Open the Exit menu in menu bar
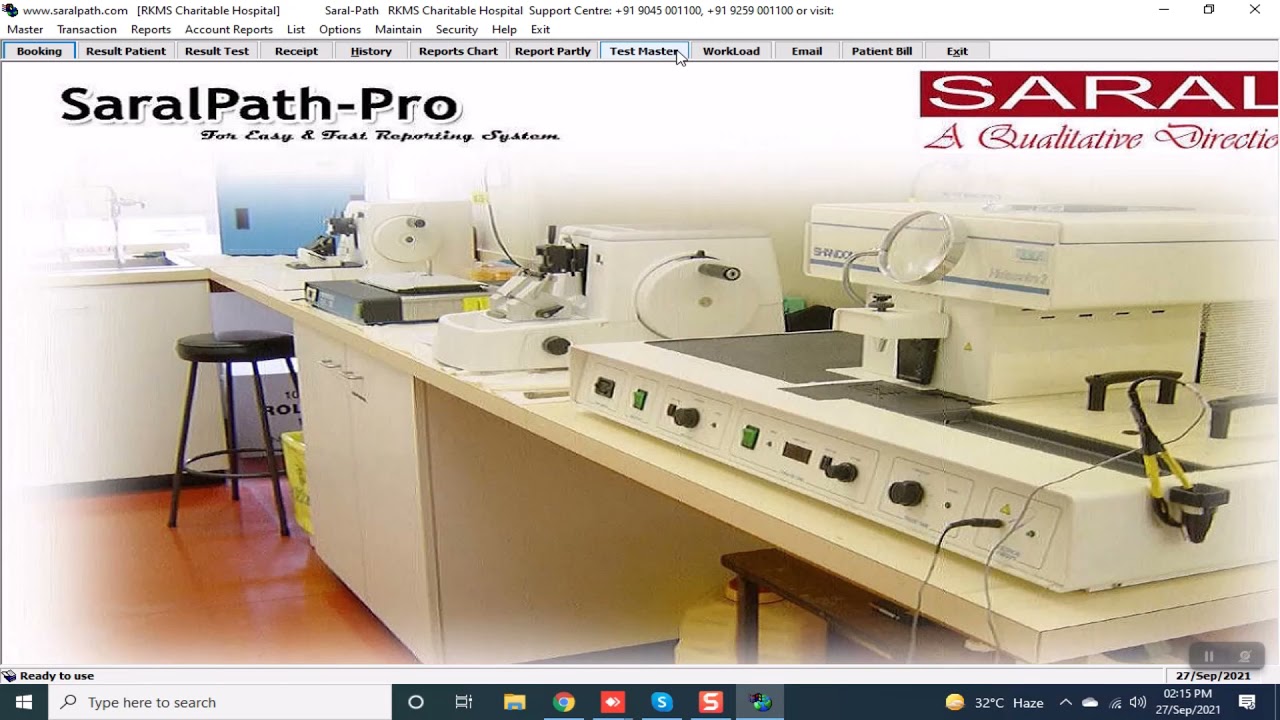This screenshot has width=1280, height=720. pyautogui.click(x=540, y=29)
